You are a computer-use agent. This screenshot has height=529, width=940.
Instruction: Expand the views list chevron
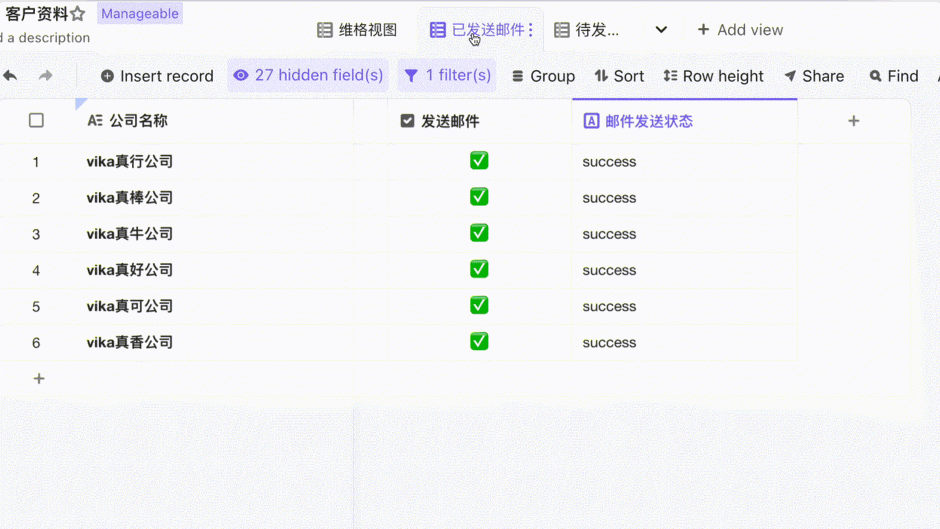(661, 30)
